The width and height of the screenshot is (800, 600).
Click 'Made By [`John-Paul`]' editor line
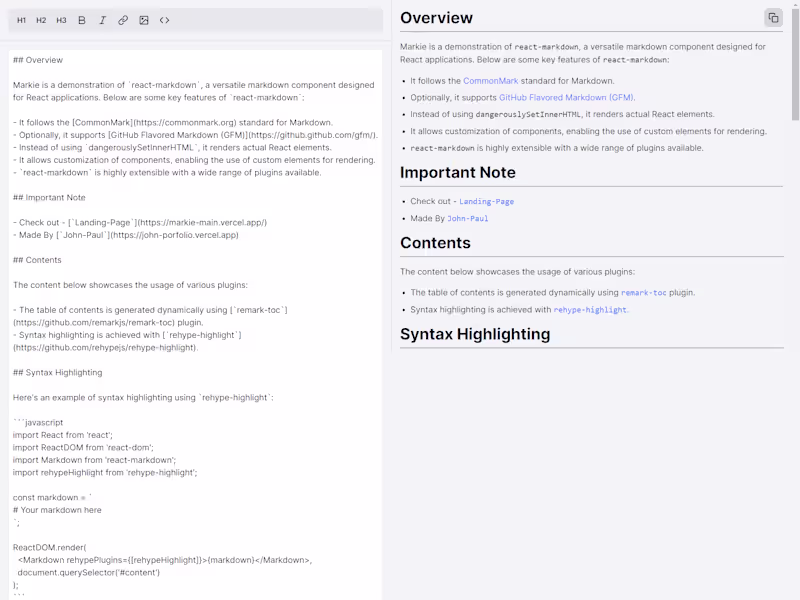(x=126, y=235)
